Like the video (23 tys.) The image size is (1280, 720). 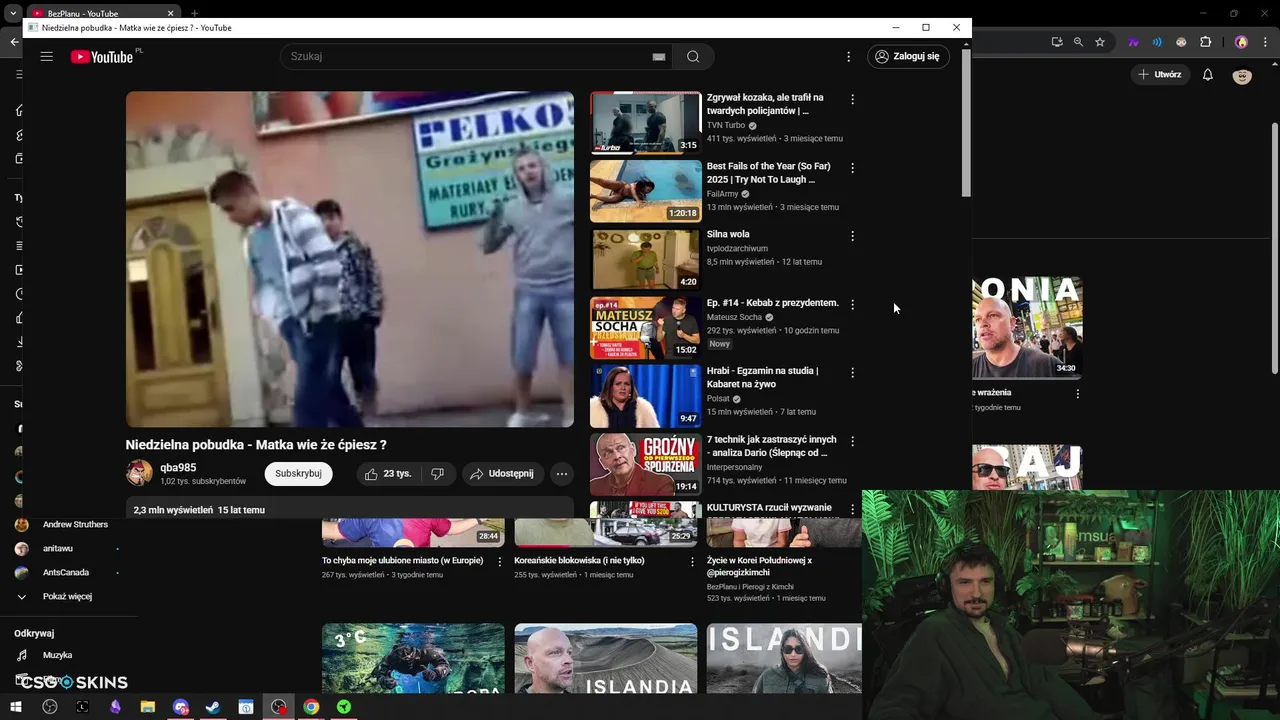click(388, 474)
